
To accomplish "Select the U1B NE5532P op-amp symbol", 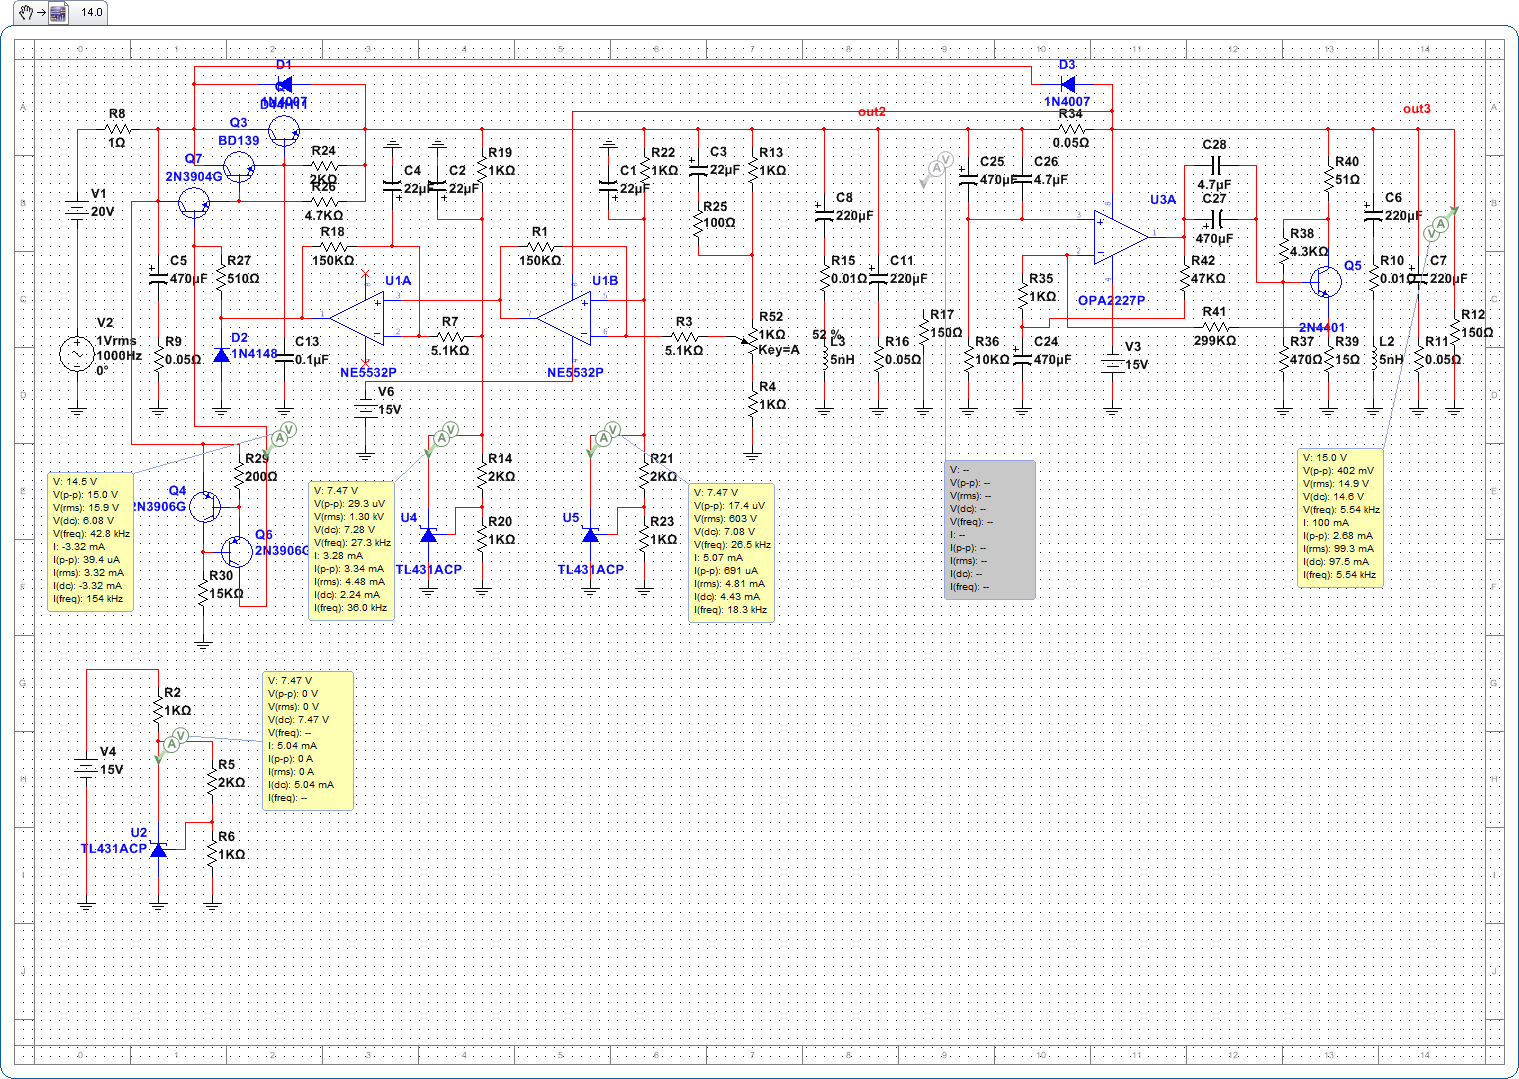I will [565, 318].
